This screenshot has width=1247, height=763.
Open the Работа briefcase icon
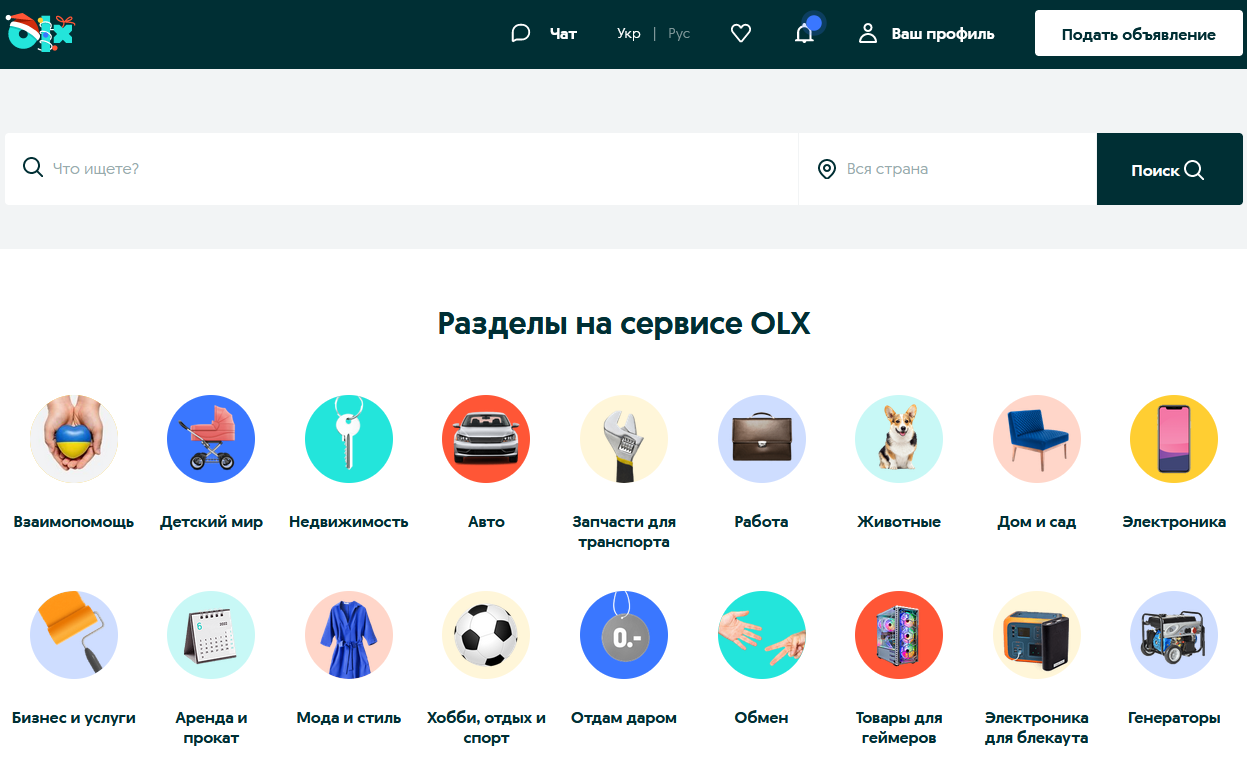click(762, 439)
